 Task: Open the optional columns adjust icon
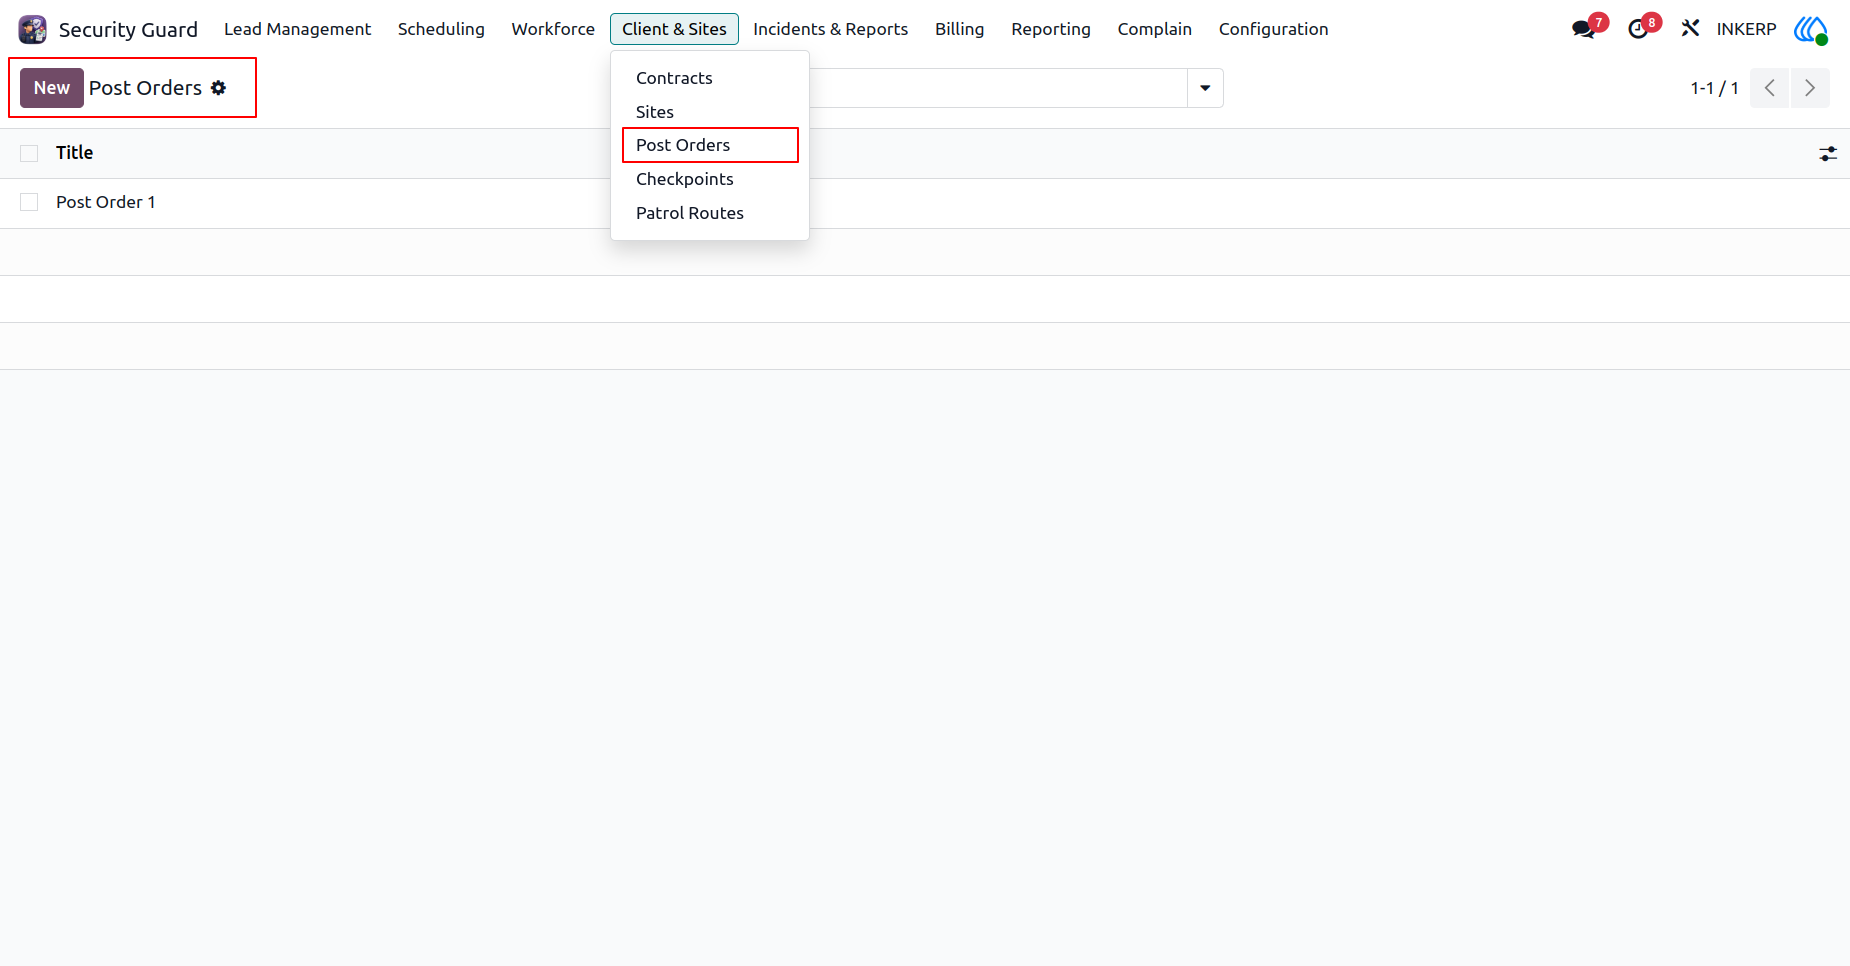point(1828,154)
